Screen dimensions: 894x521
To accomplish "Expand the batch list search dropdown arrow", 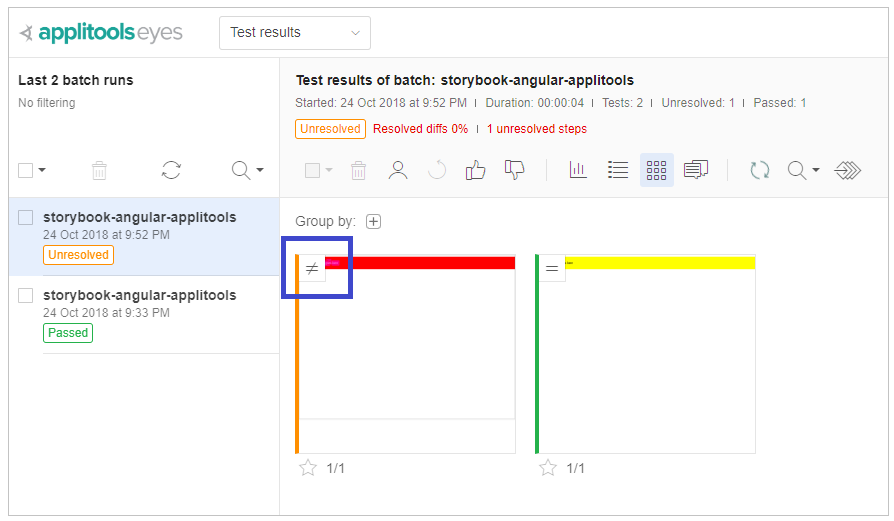I will point(260,170).
